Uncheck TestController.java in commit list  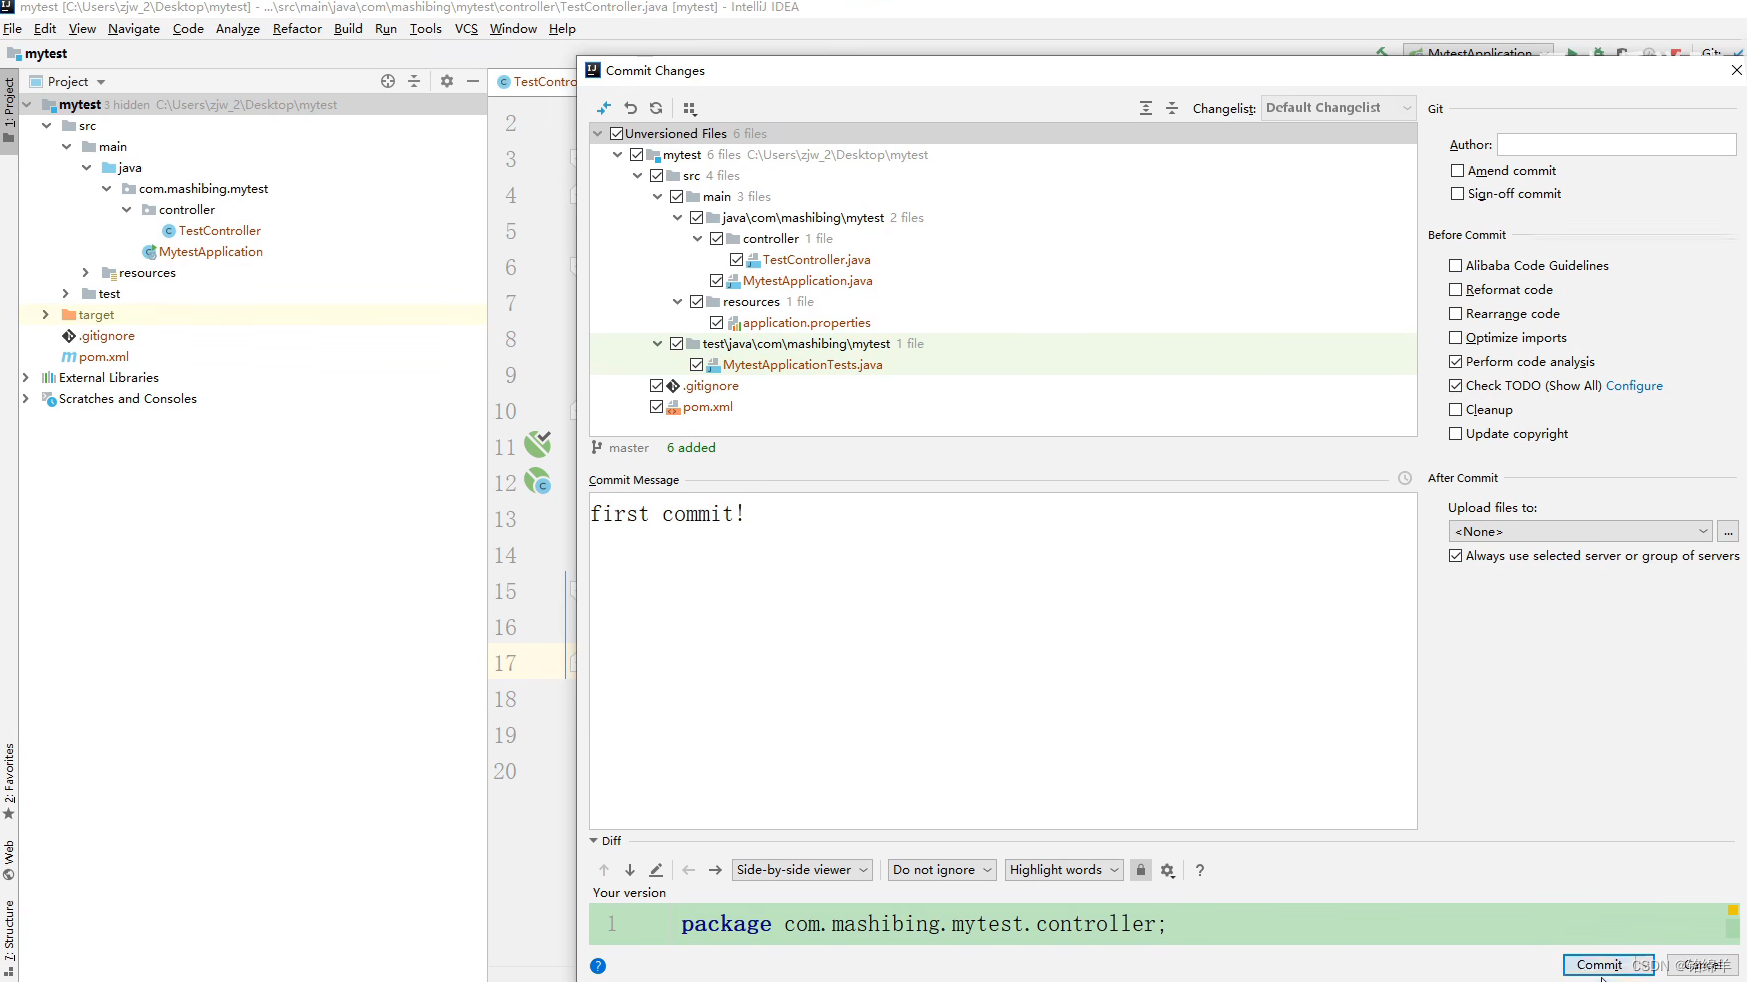(737, 259)
